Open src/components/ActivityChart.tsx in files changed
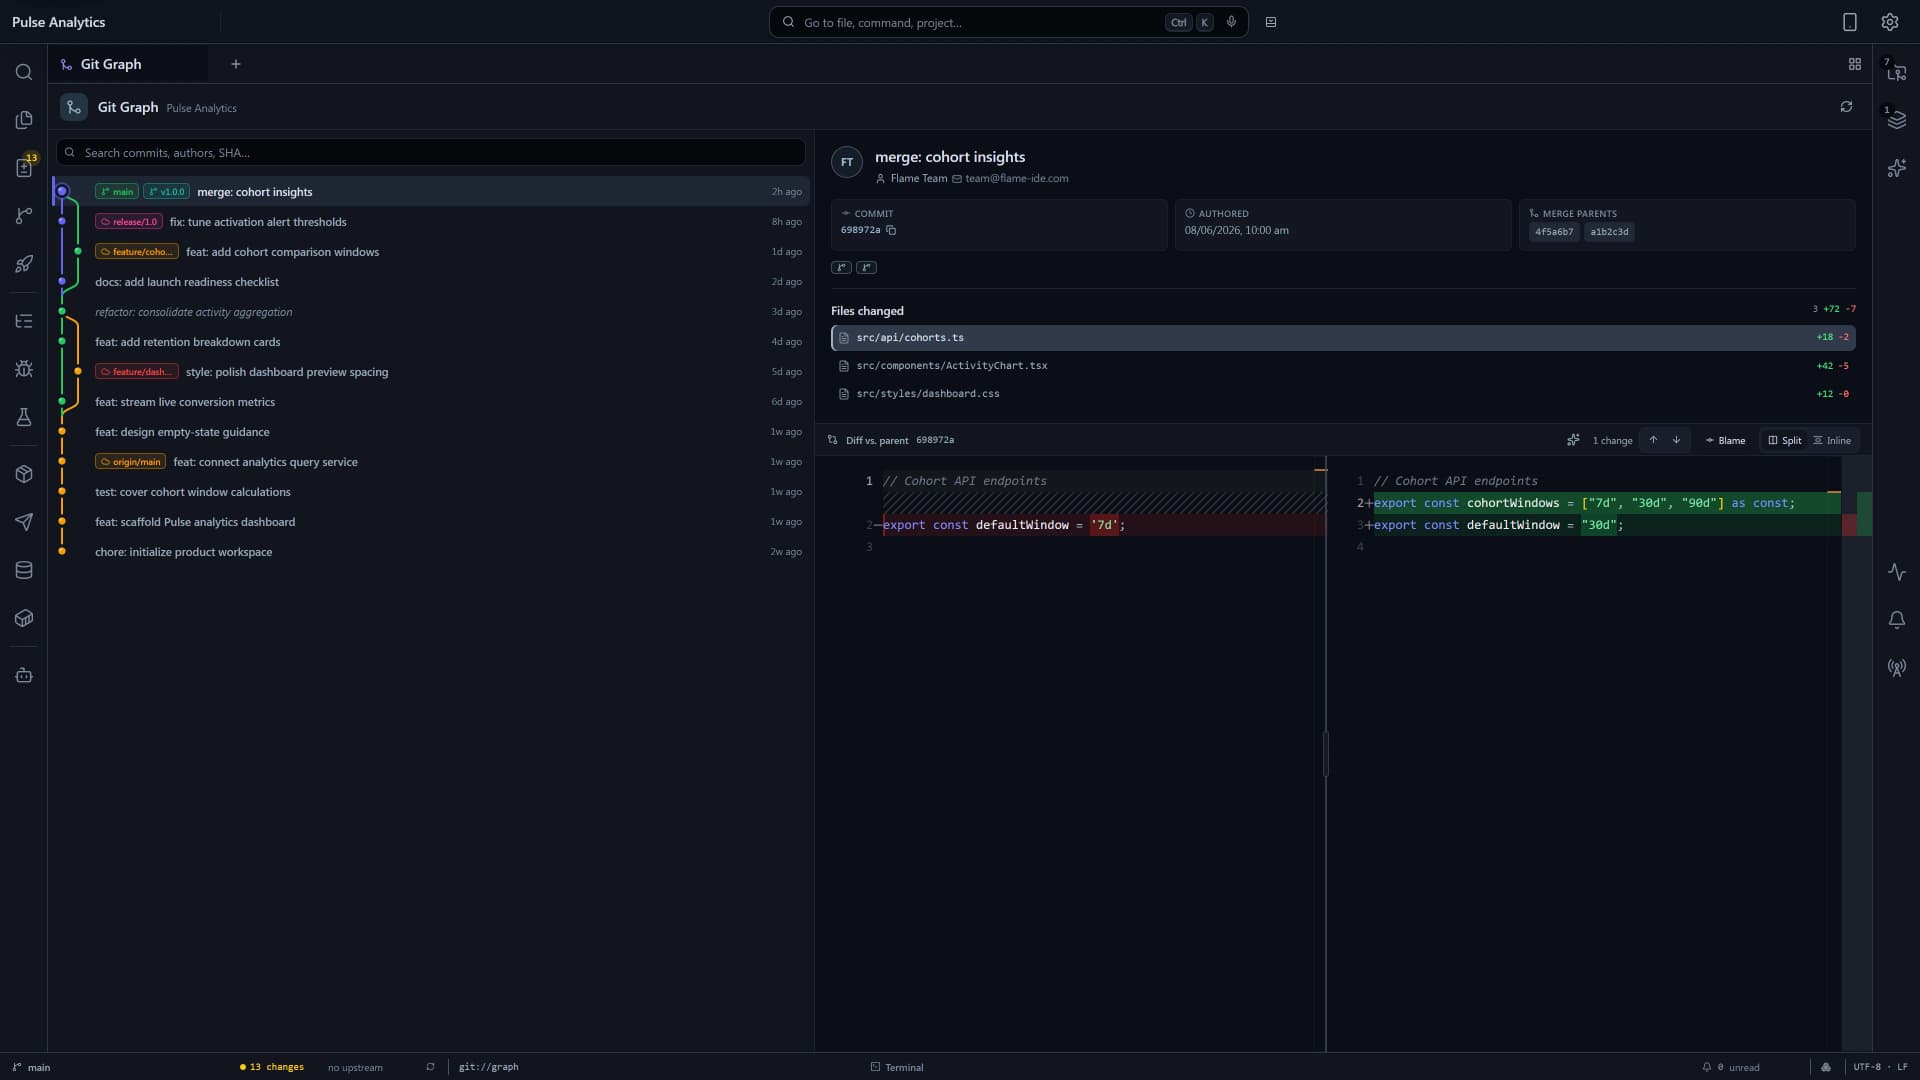Screen dimensions: 1920x1080 [1343, 365]
